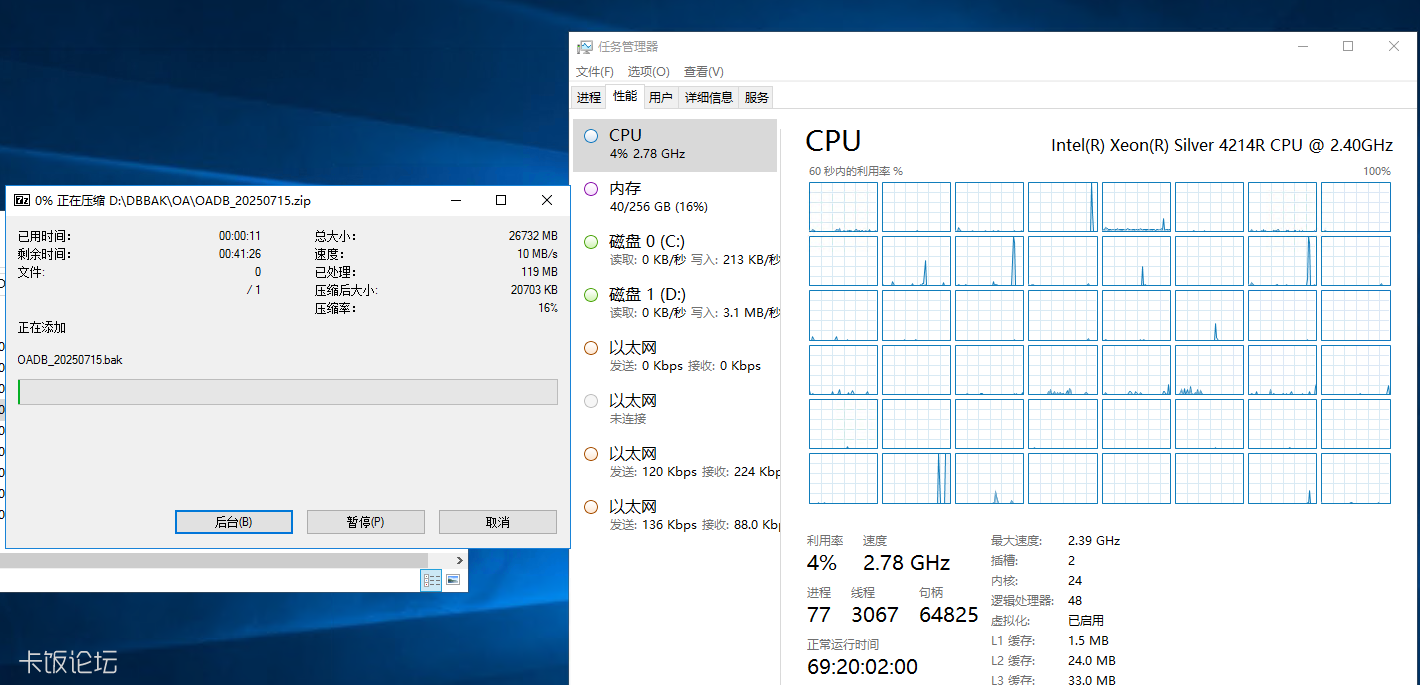Switch to the 详细信息 tab
1420x685 pixels.
click(709, 97)
